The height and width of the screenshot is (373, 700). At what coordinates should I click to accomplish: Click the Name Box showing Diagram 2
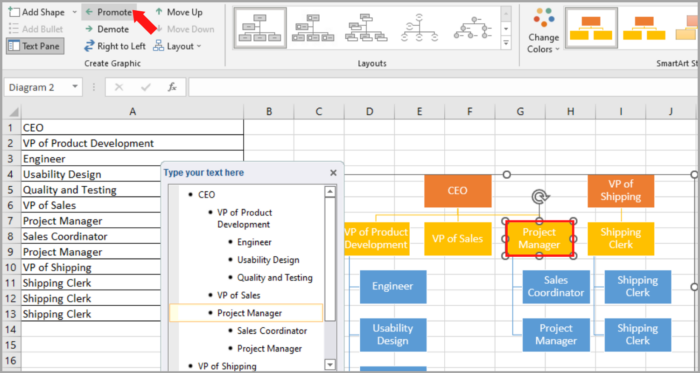point(37,87)
